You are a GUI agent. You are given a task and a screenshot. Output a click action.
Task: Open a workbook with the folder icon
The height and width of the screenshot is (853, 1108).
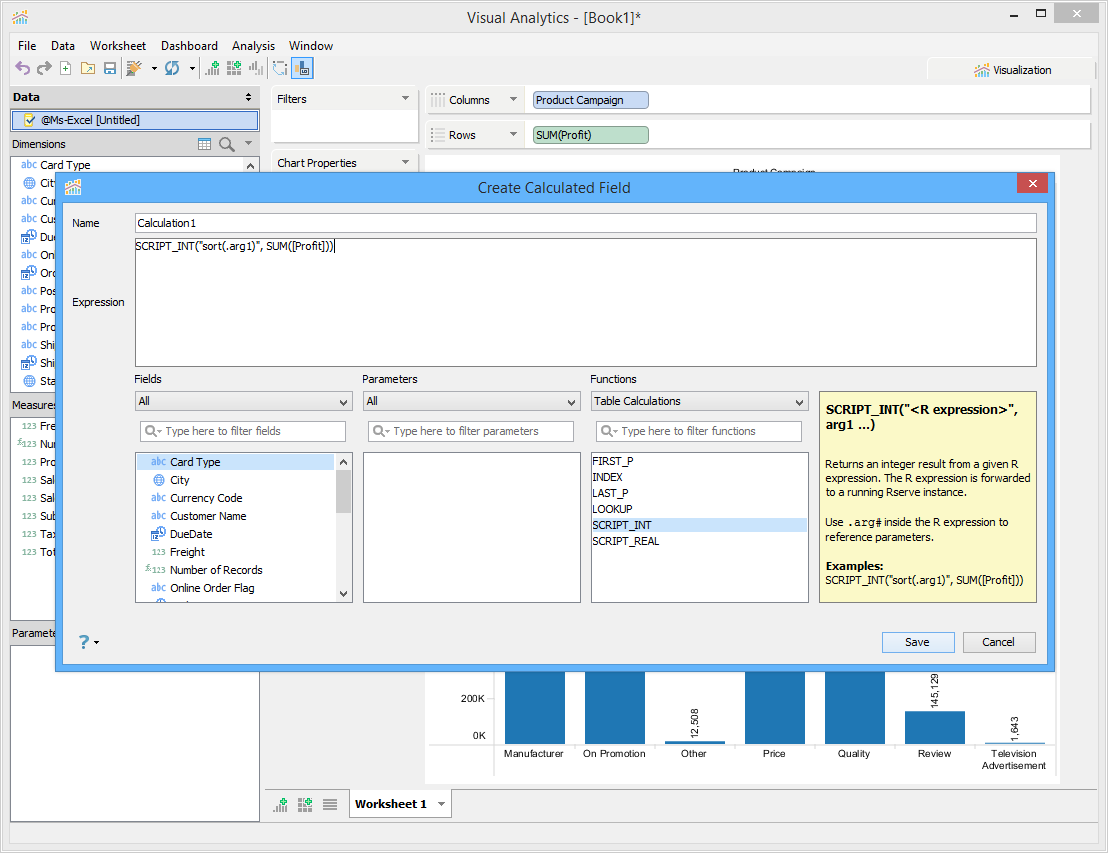[88, 68]
